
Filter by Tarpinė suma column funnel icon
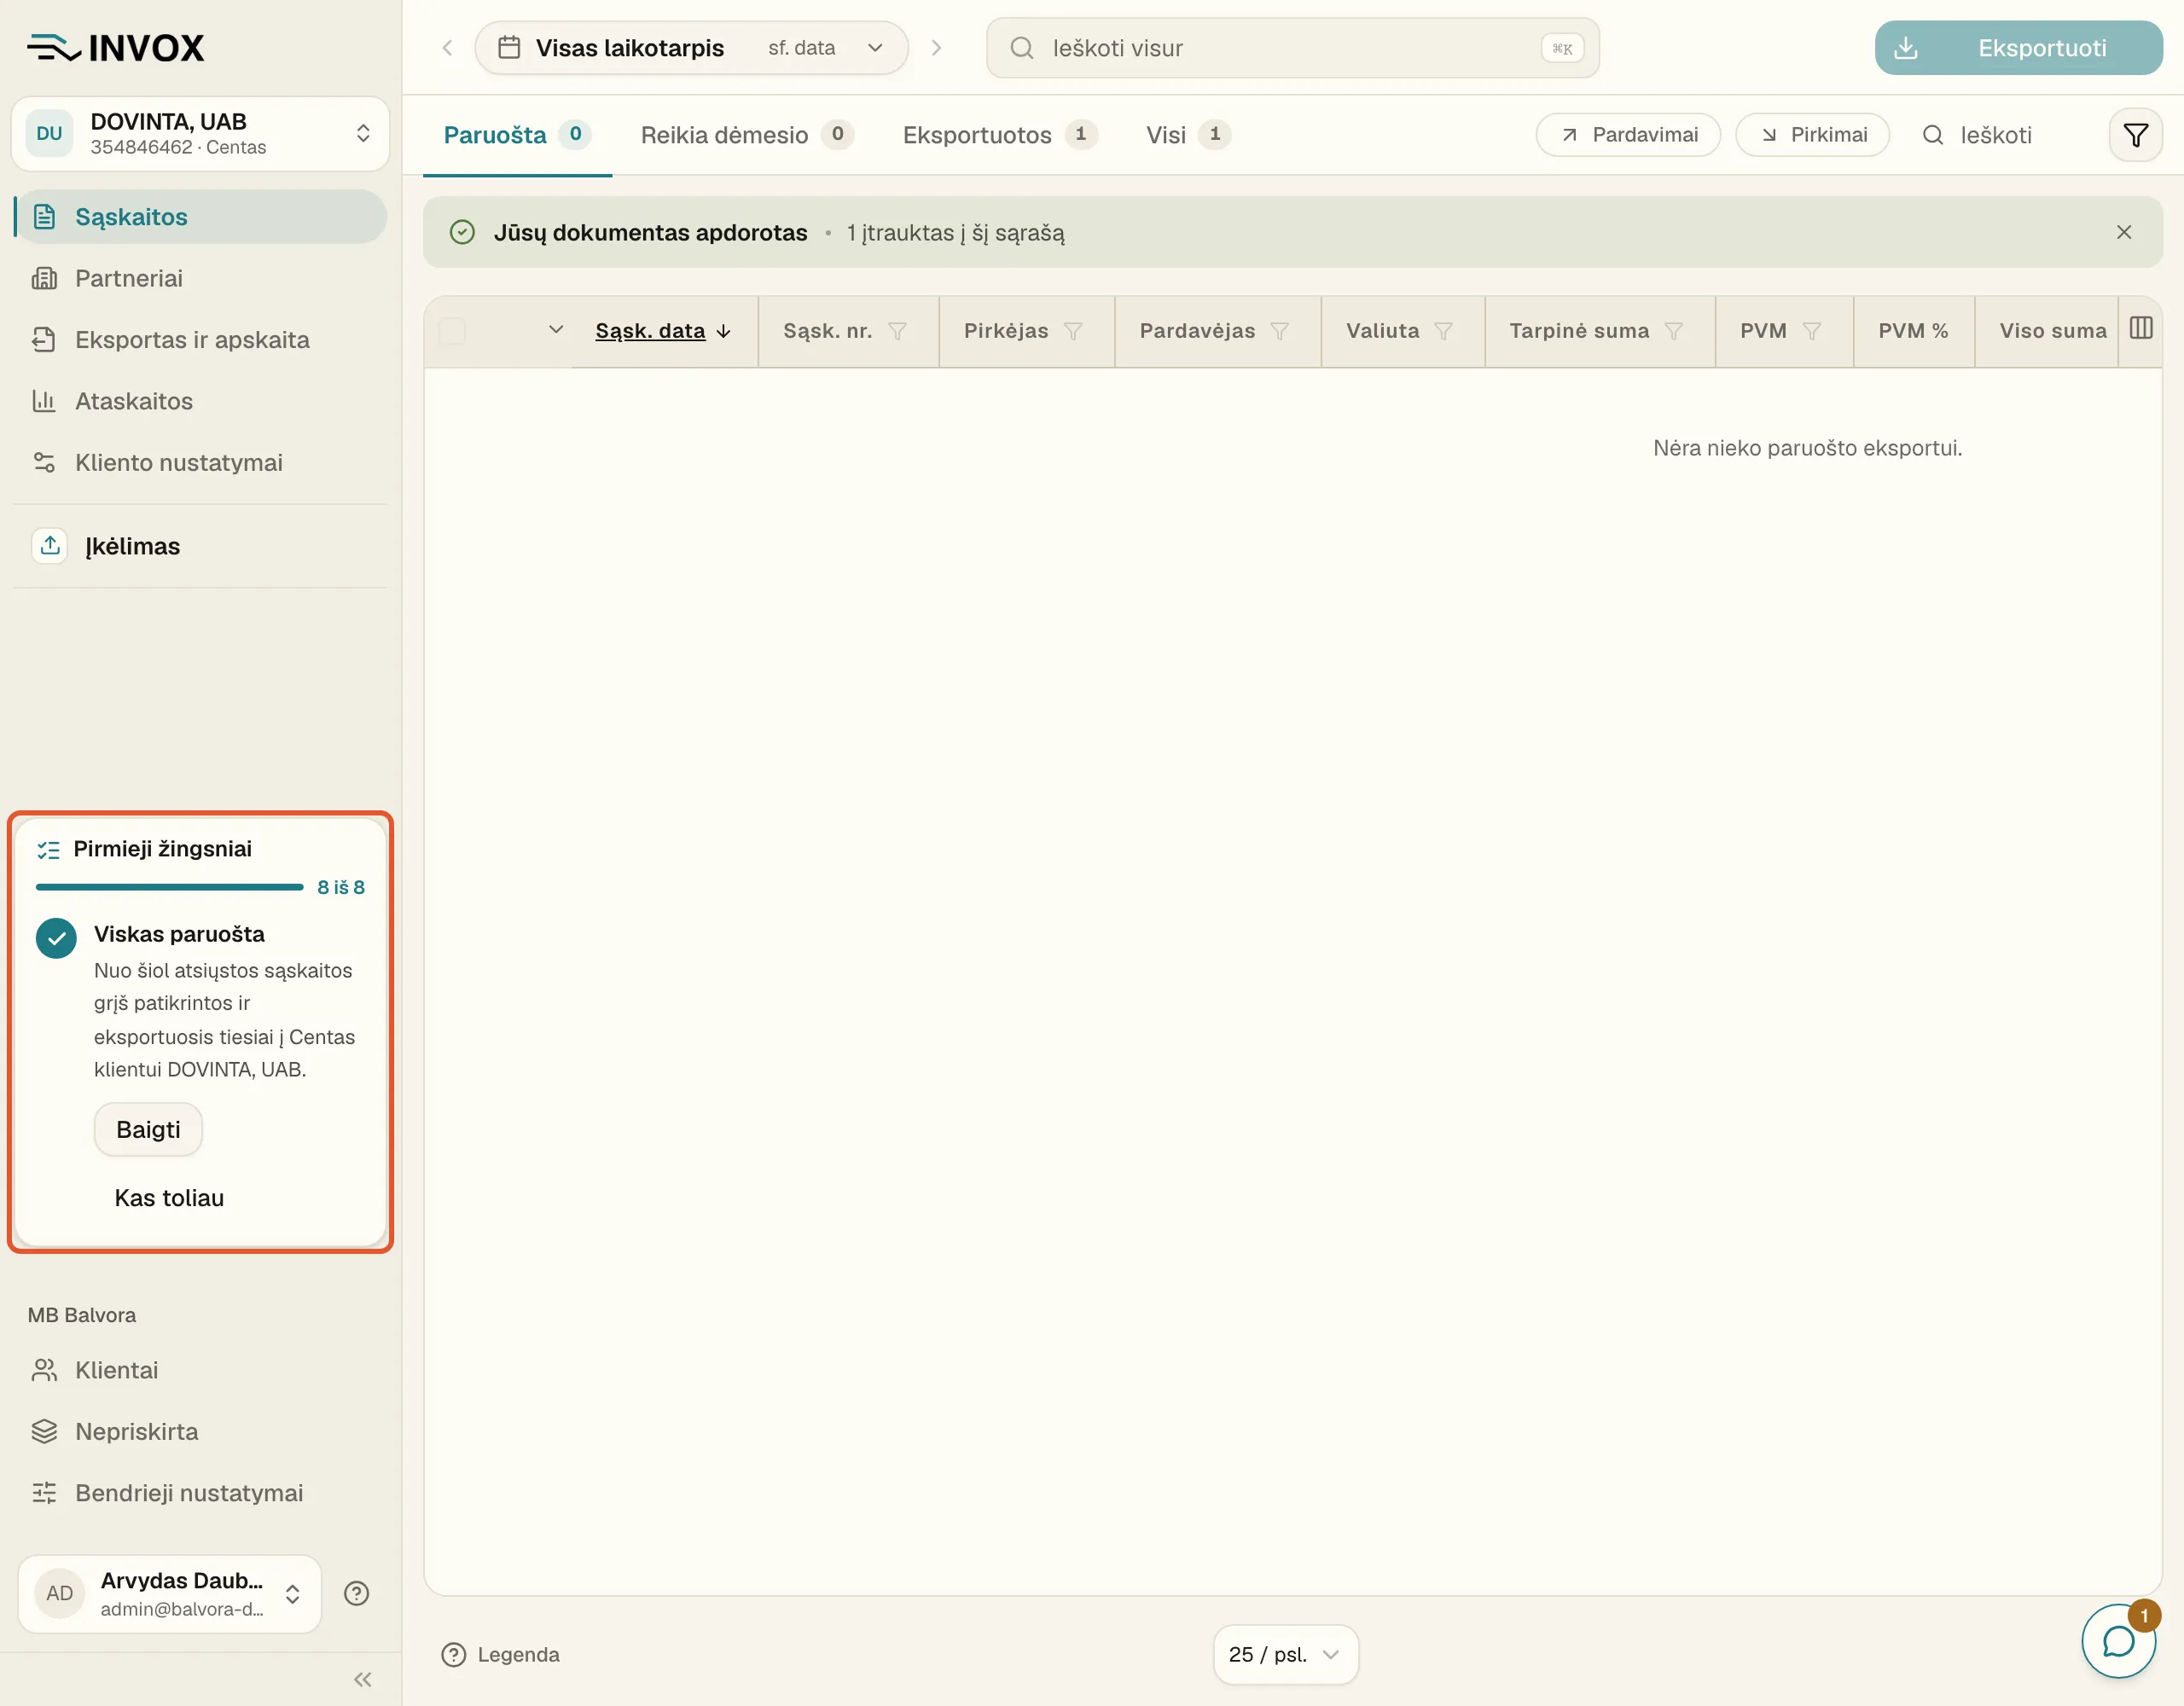click(x=1673, y=331)
